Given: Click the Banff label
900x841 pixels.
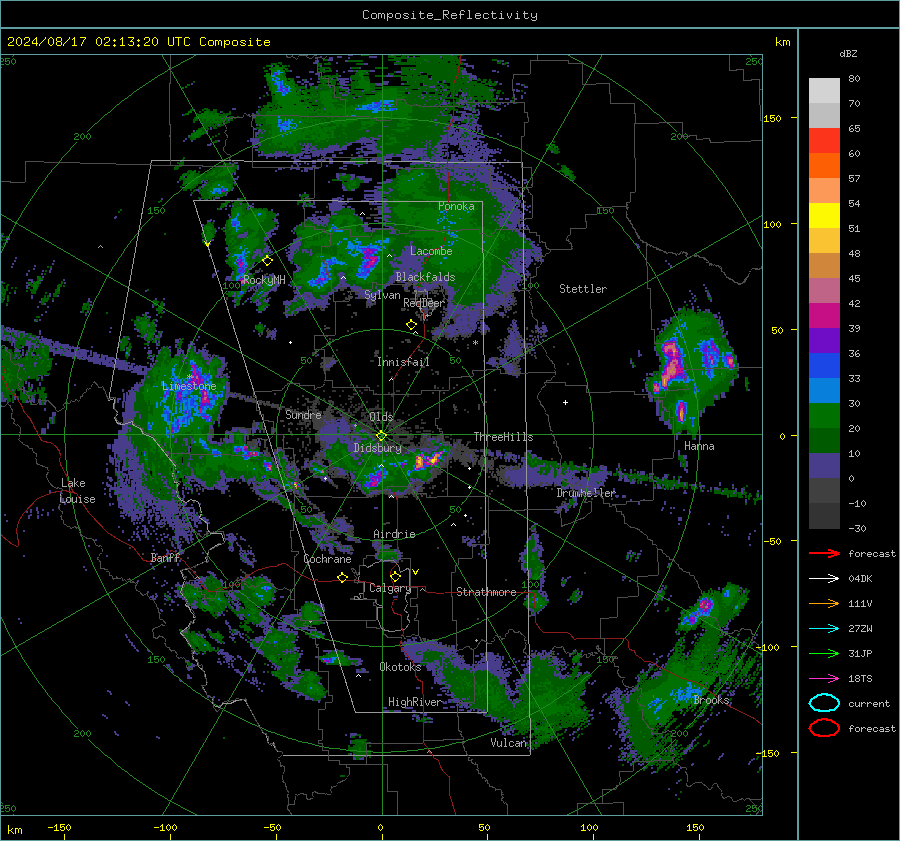Looking at the screenshot, I should click(165, 557).
